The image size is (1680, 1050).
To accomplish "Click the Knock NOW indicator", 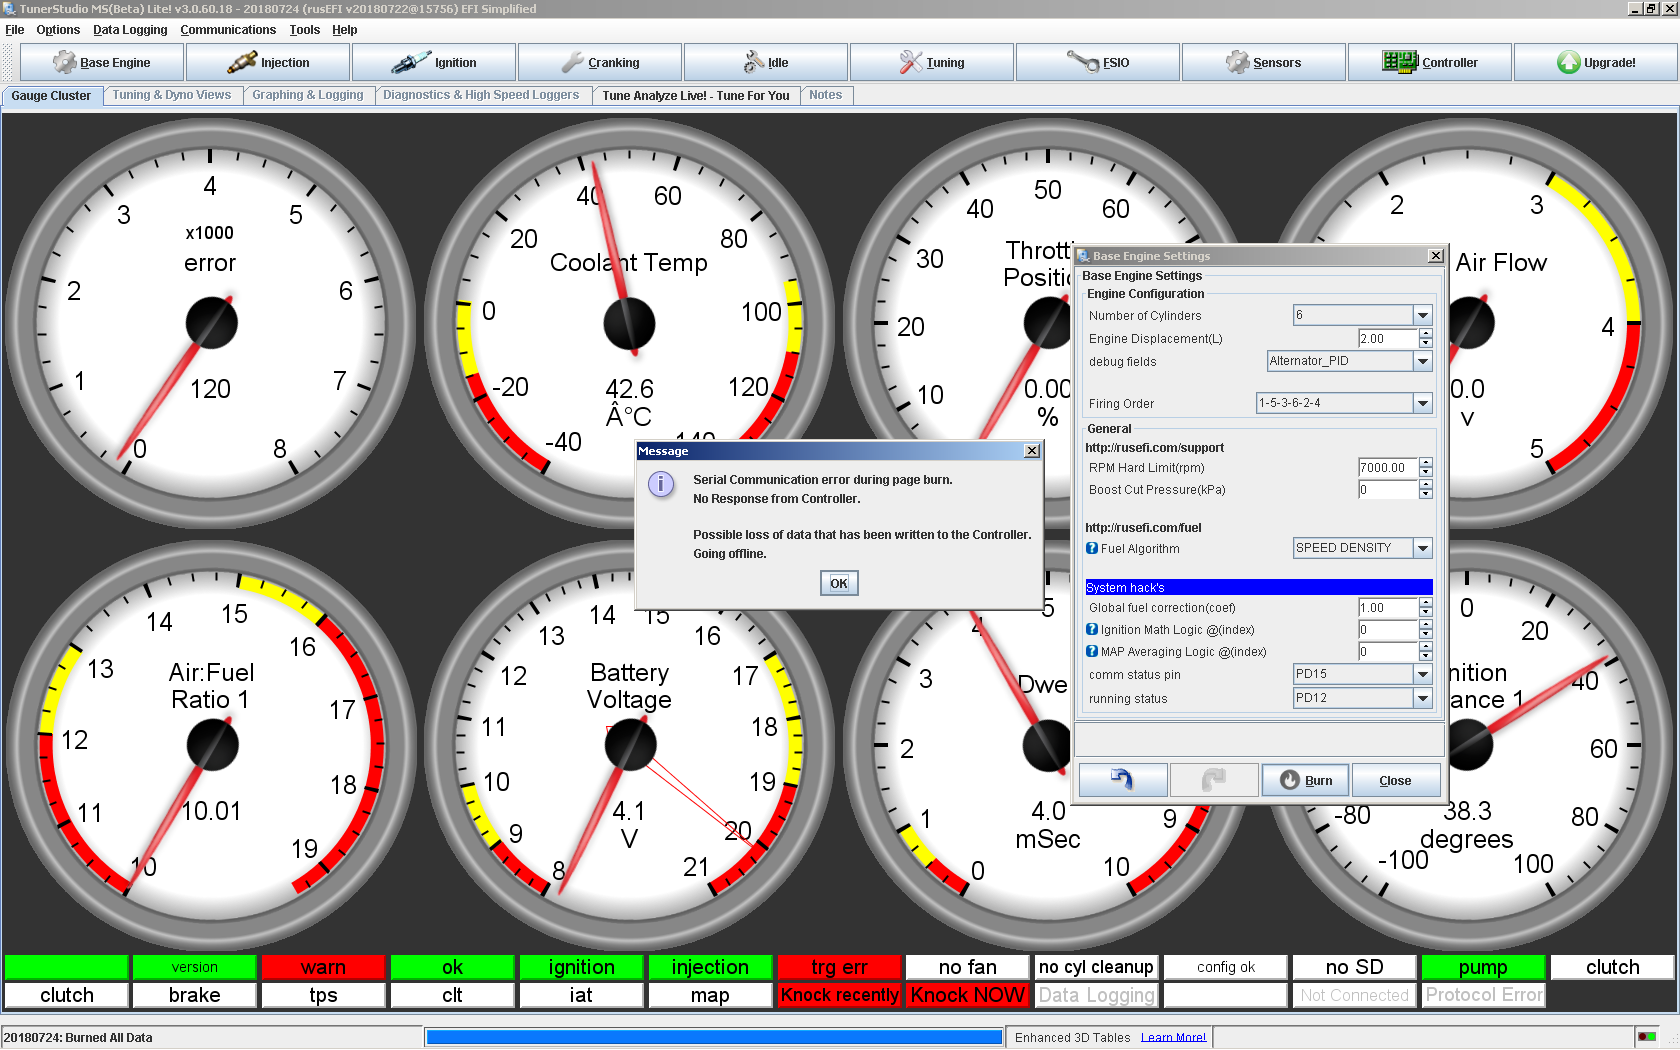I will (968, 995).
